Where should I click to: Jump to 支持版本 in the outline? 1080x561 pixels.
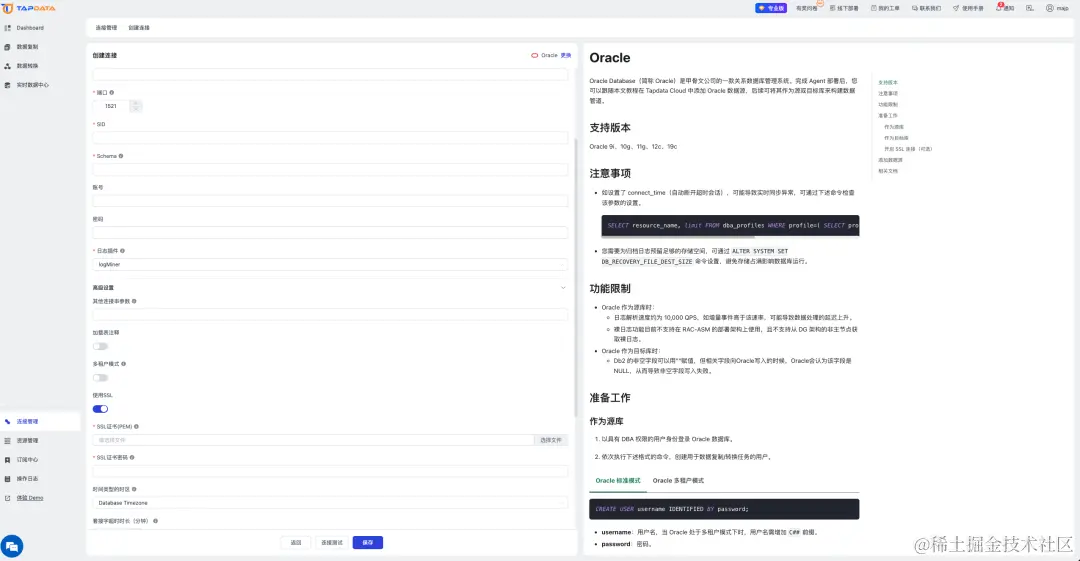[888, 82]
